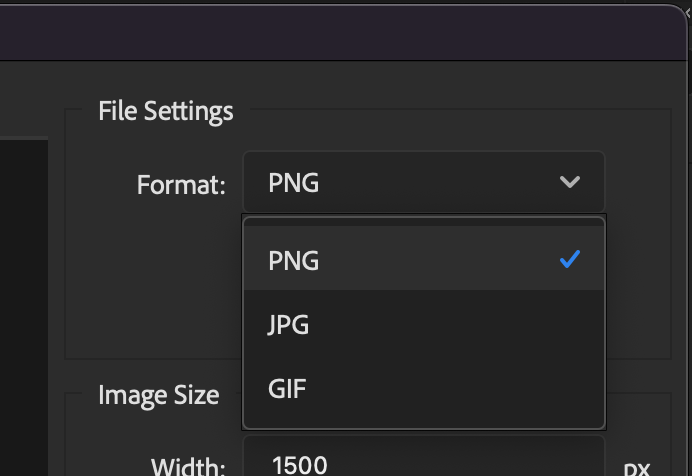The image size is (692, 476).
Task: Click the chevron arrow in Format box
Action: pos(570,182)
